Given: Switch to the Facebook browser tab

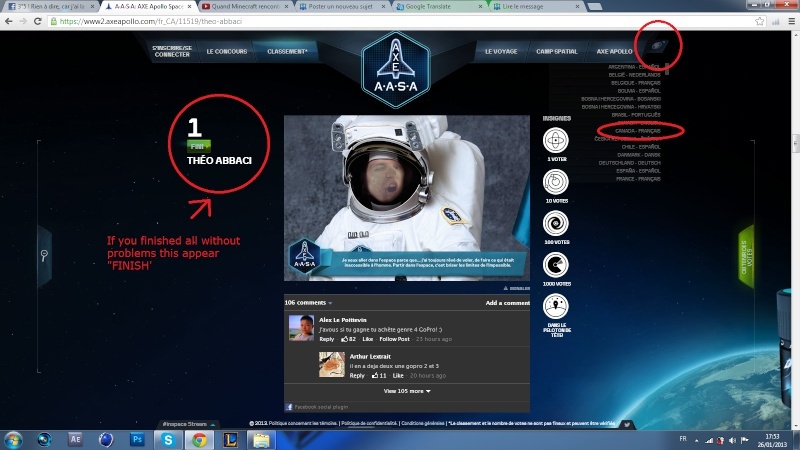Looking at the screenshot, I should tap(49, 6).
